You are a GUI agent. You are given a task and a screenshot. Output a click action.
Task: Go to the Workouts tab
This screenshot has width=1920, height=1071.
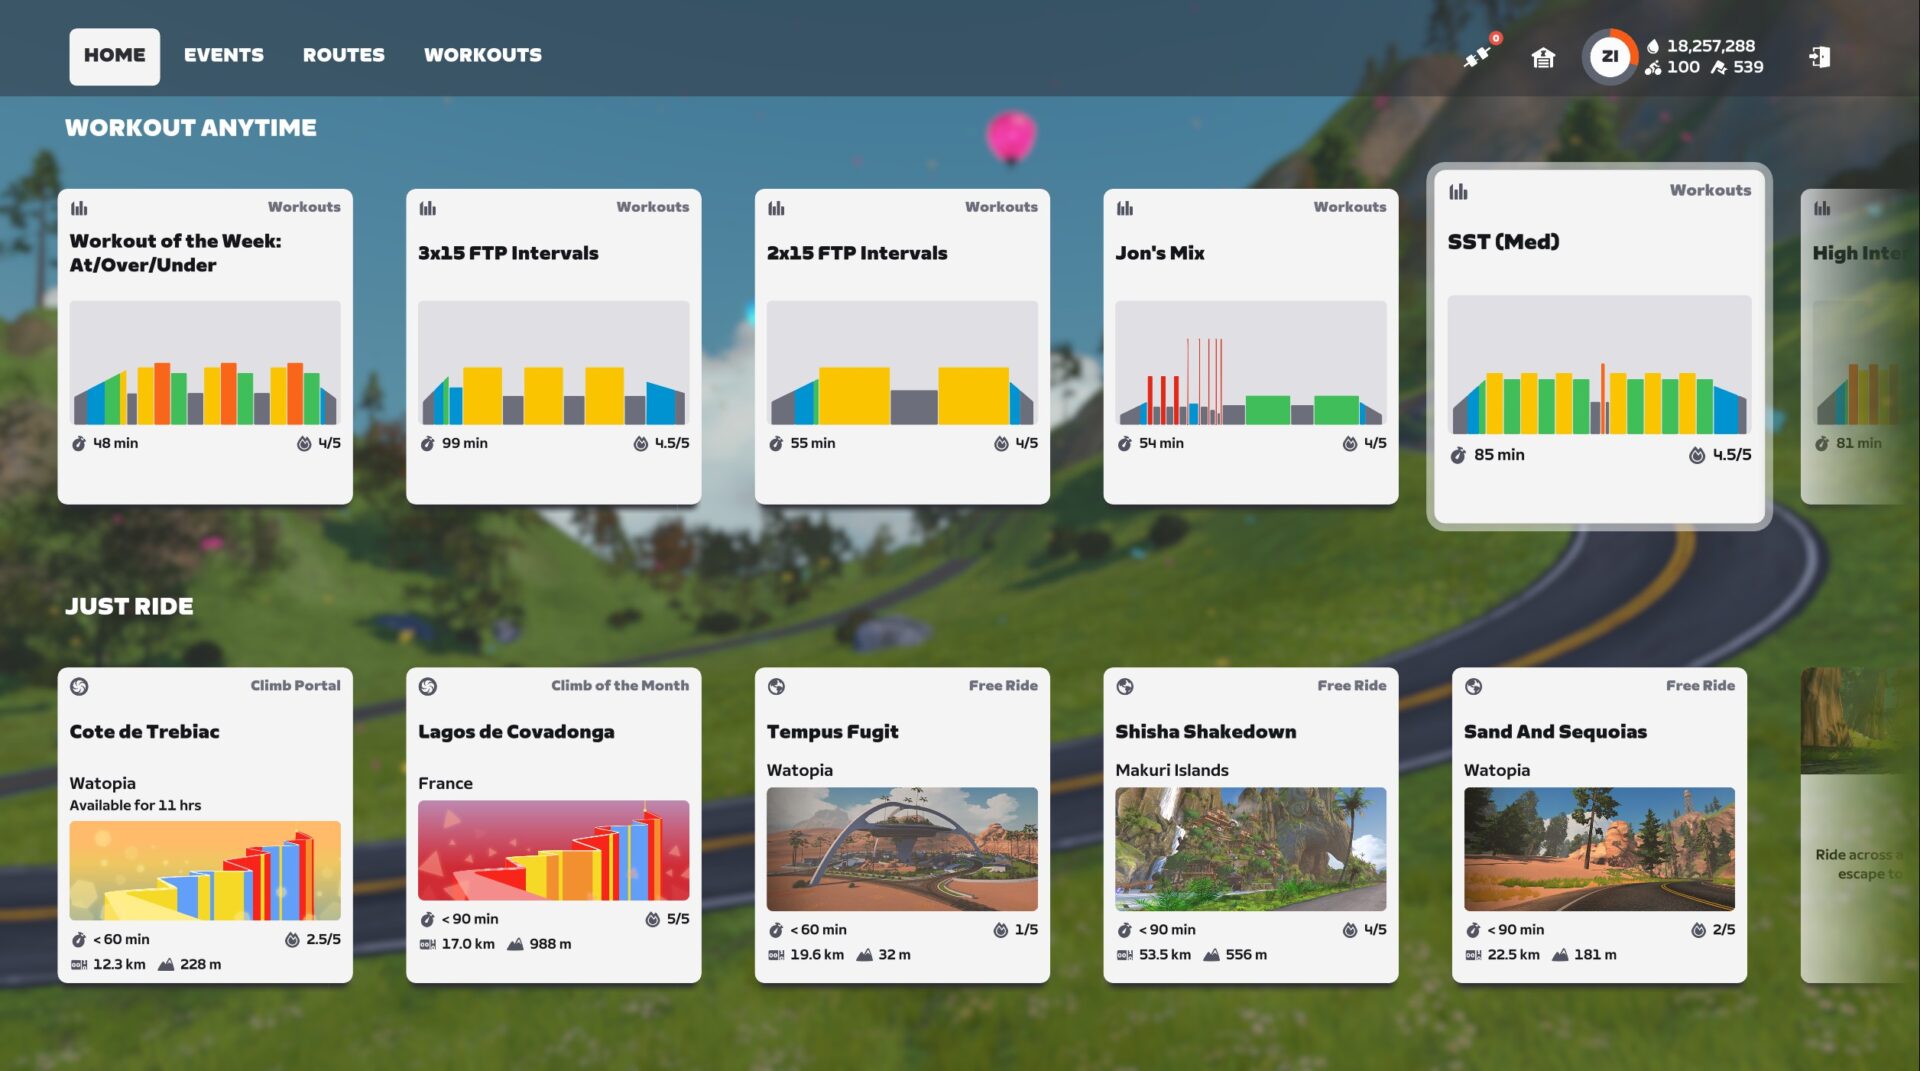click(482, 56)
